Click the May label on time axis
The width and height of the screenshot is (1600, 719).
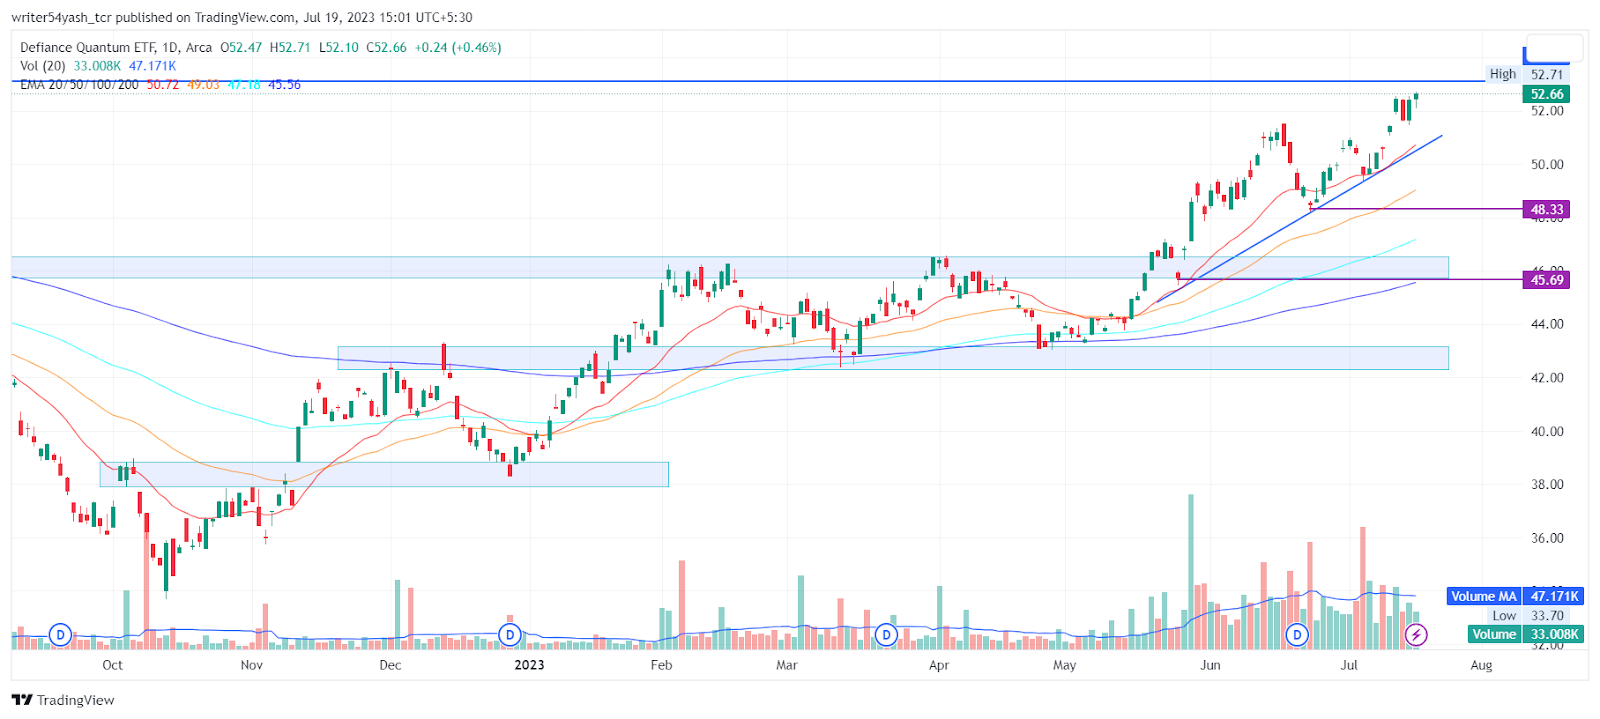1065,665
